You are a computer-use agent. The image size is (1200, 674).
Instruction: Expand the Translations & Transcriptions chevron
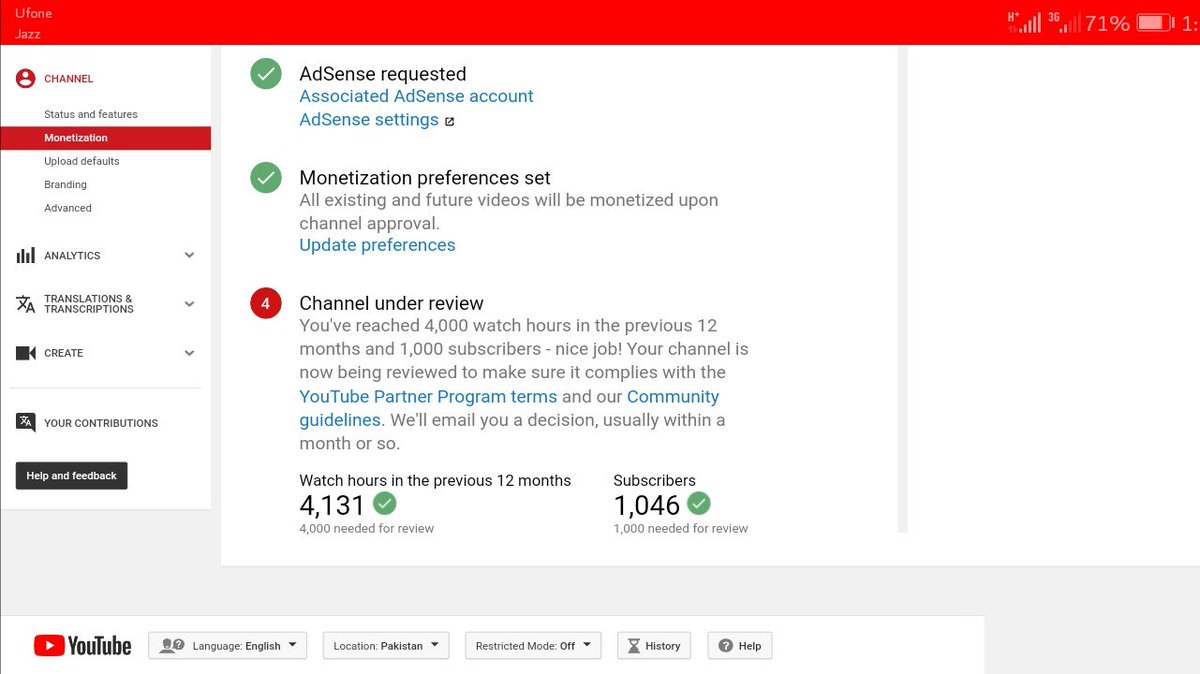(190, 304)
